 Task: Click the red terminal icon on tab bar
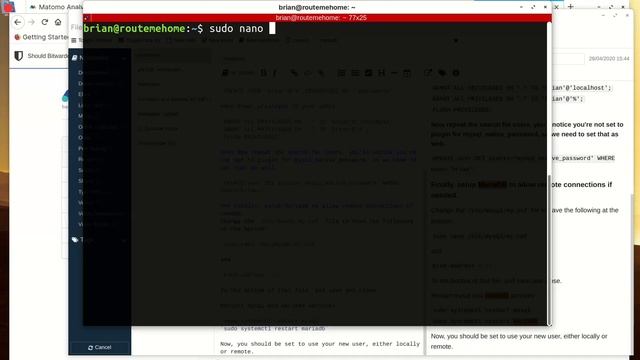coord(86,18)
